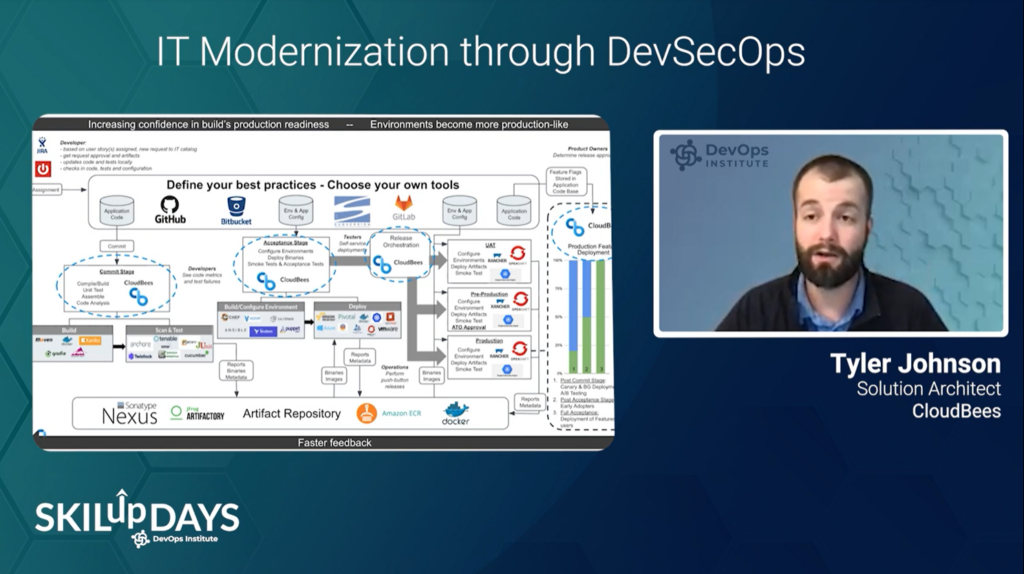Click the JFrog Artifactory logo

click(x=197, y=413)
